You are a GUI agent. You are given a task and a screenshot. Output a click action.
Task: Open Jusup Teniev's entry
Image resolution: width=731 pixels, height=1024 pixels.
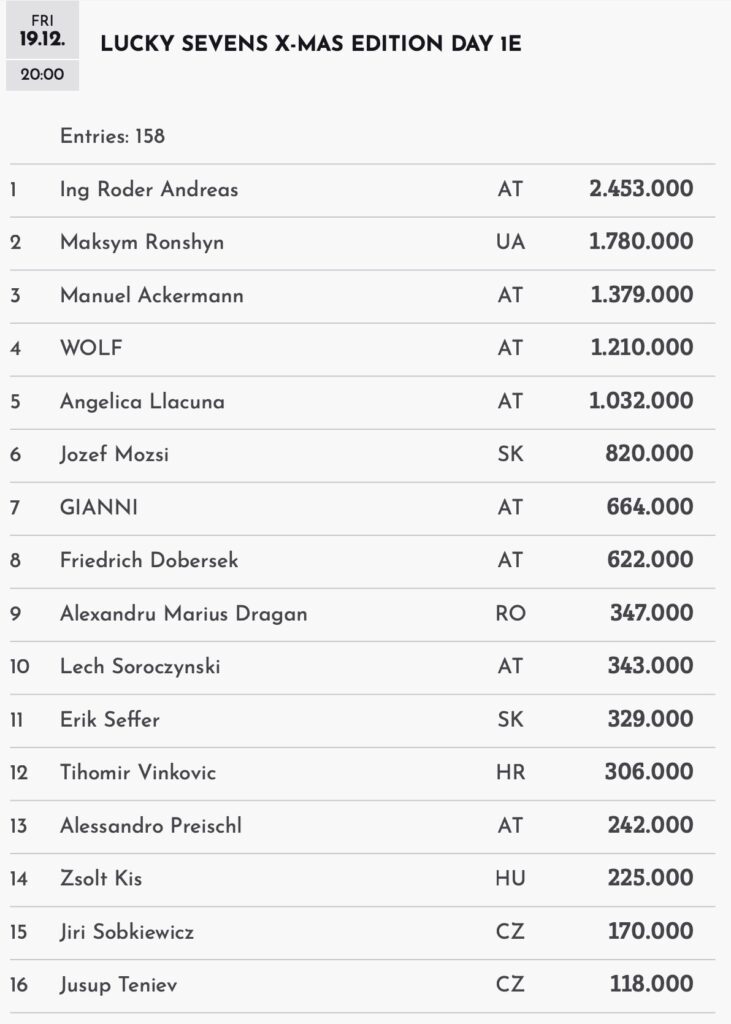point(120,985)
